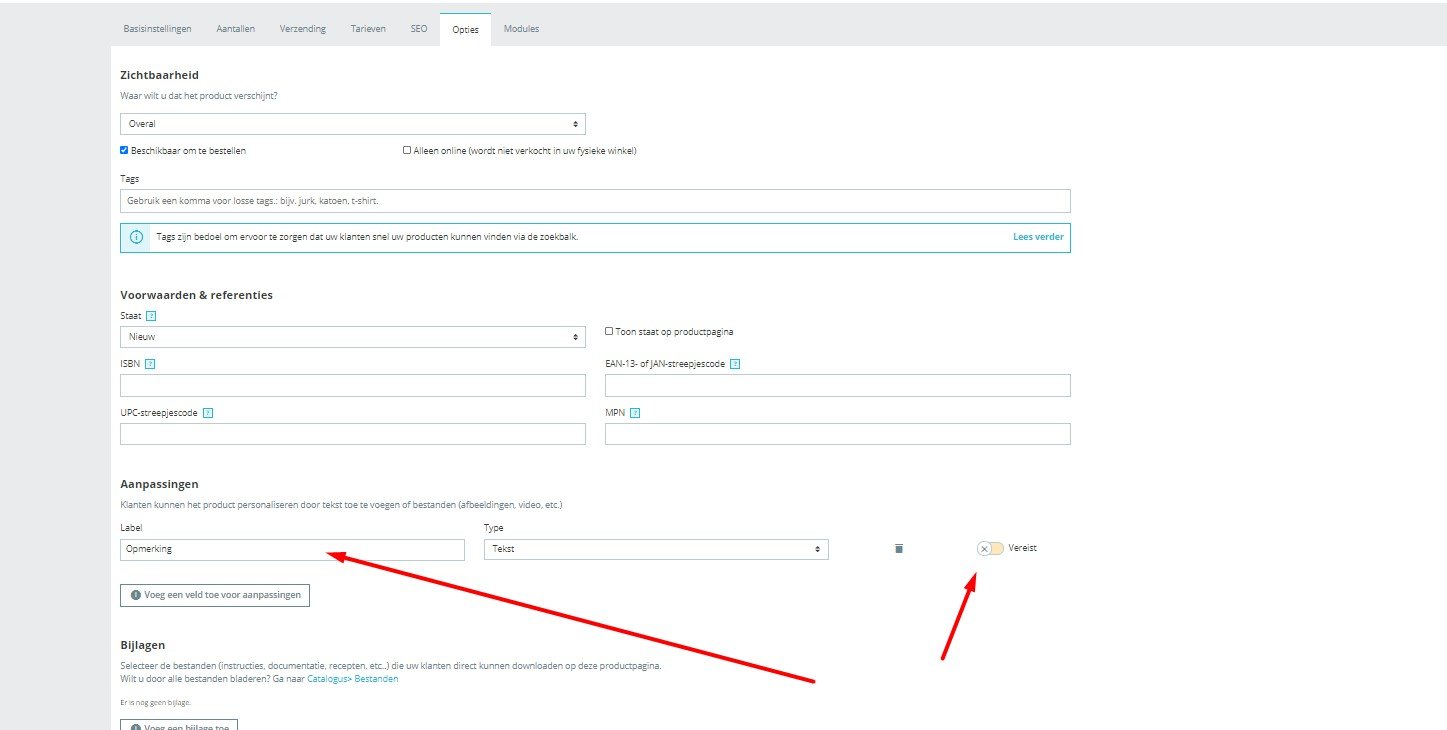Follow the Lees verder link
Viewport: 1447px width, 730px height.
tap(1038, 237)
